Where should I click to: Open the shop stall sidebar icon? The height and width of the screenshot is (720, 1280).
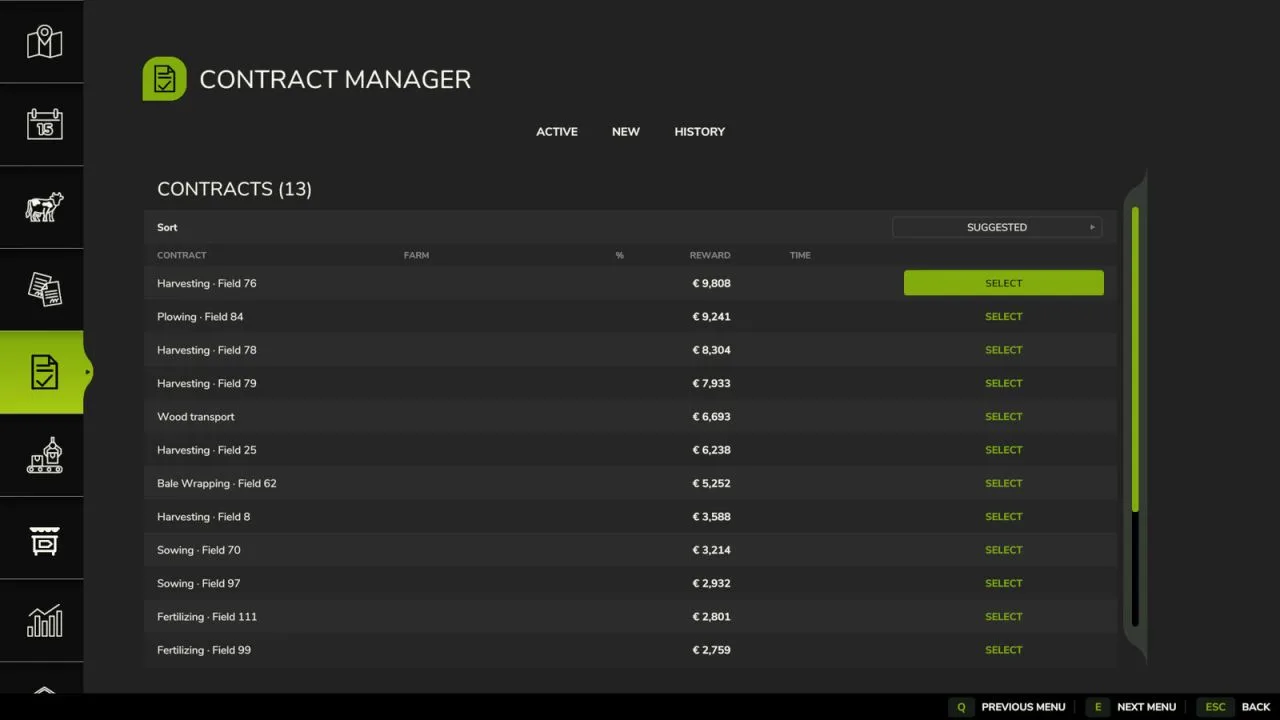click(44, 539)
